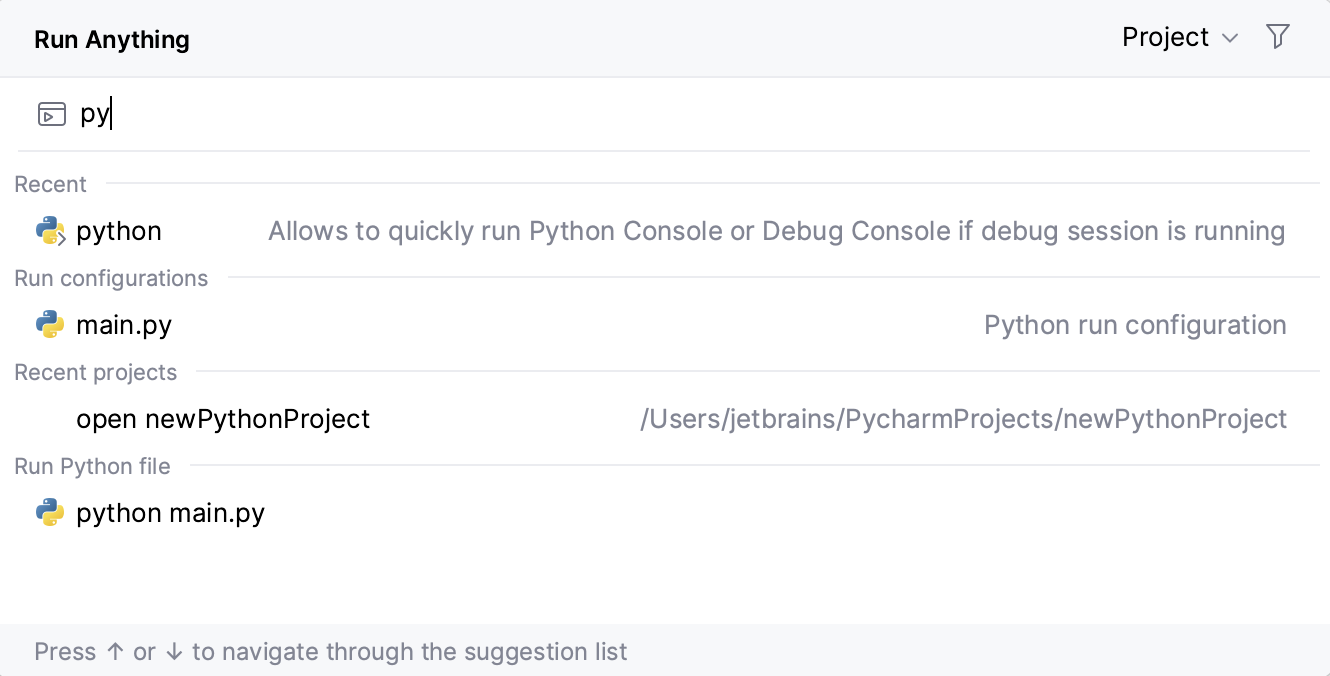Choose 'open newPythonProject' from the list

223,419
